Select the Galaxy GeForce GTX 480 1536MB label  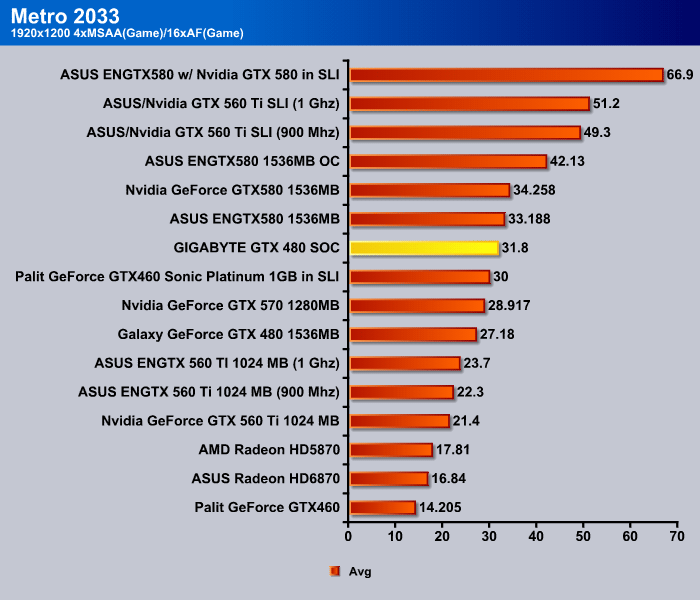229,334
